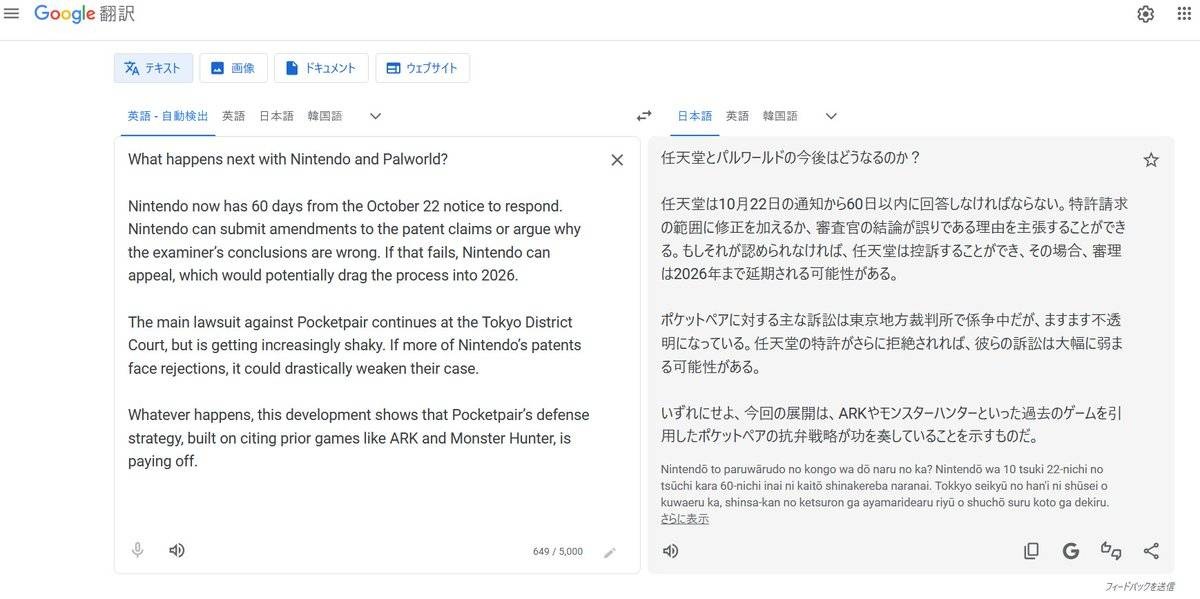Click the さらに表示 show more link
1200x599 pixels.
[685, 519]
